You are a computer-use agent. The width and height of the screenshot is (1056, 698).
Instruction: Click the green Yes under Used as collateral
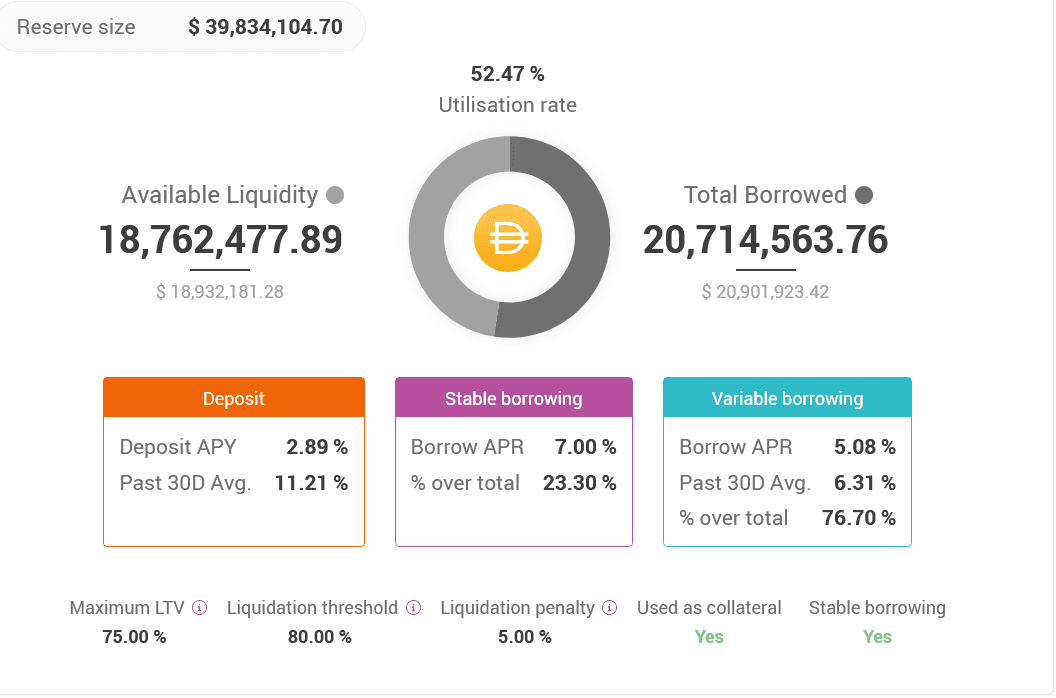click(709, 637)
